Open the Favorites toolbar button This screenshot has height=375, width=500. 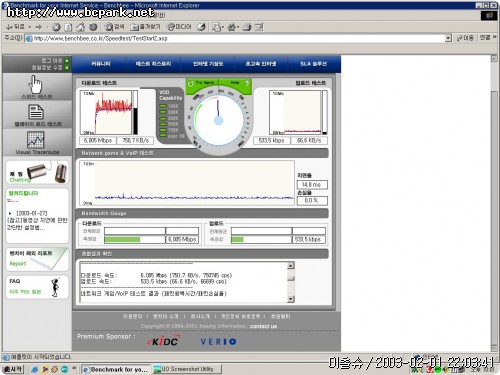point(145,27)
